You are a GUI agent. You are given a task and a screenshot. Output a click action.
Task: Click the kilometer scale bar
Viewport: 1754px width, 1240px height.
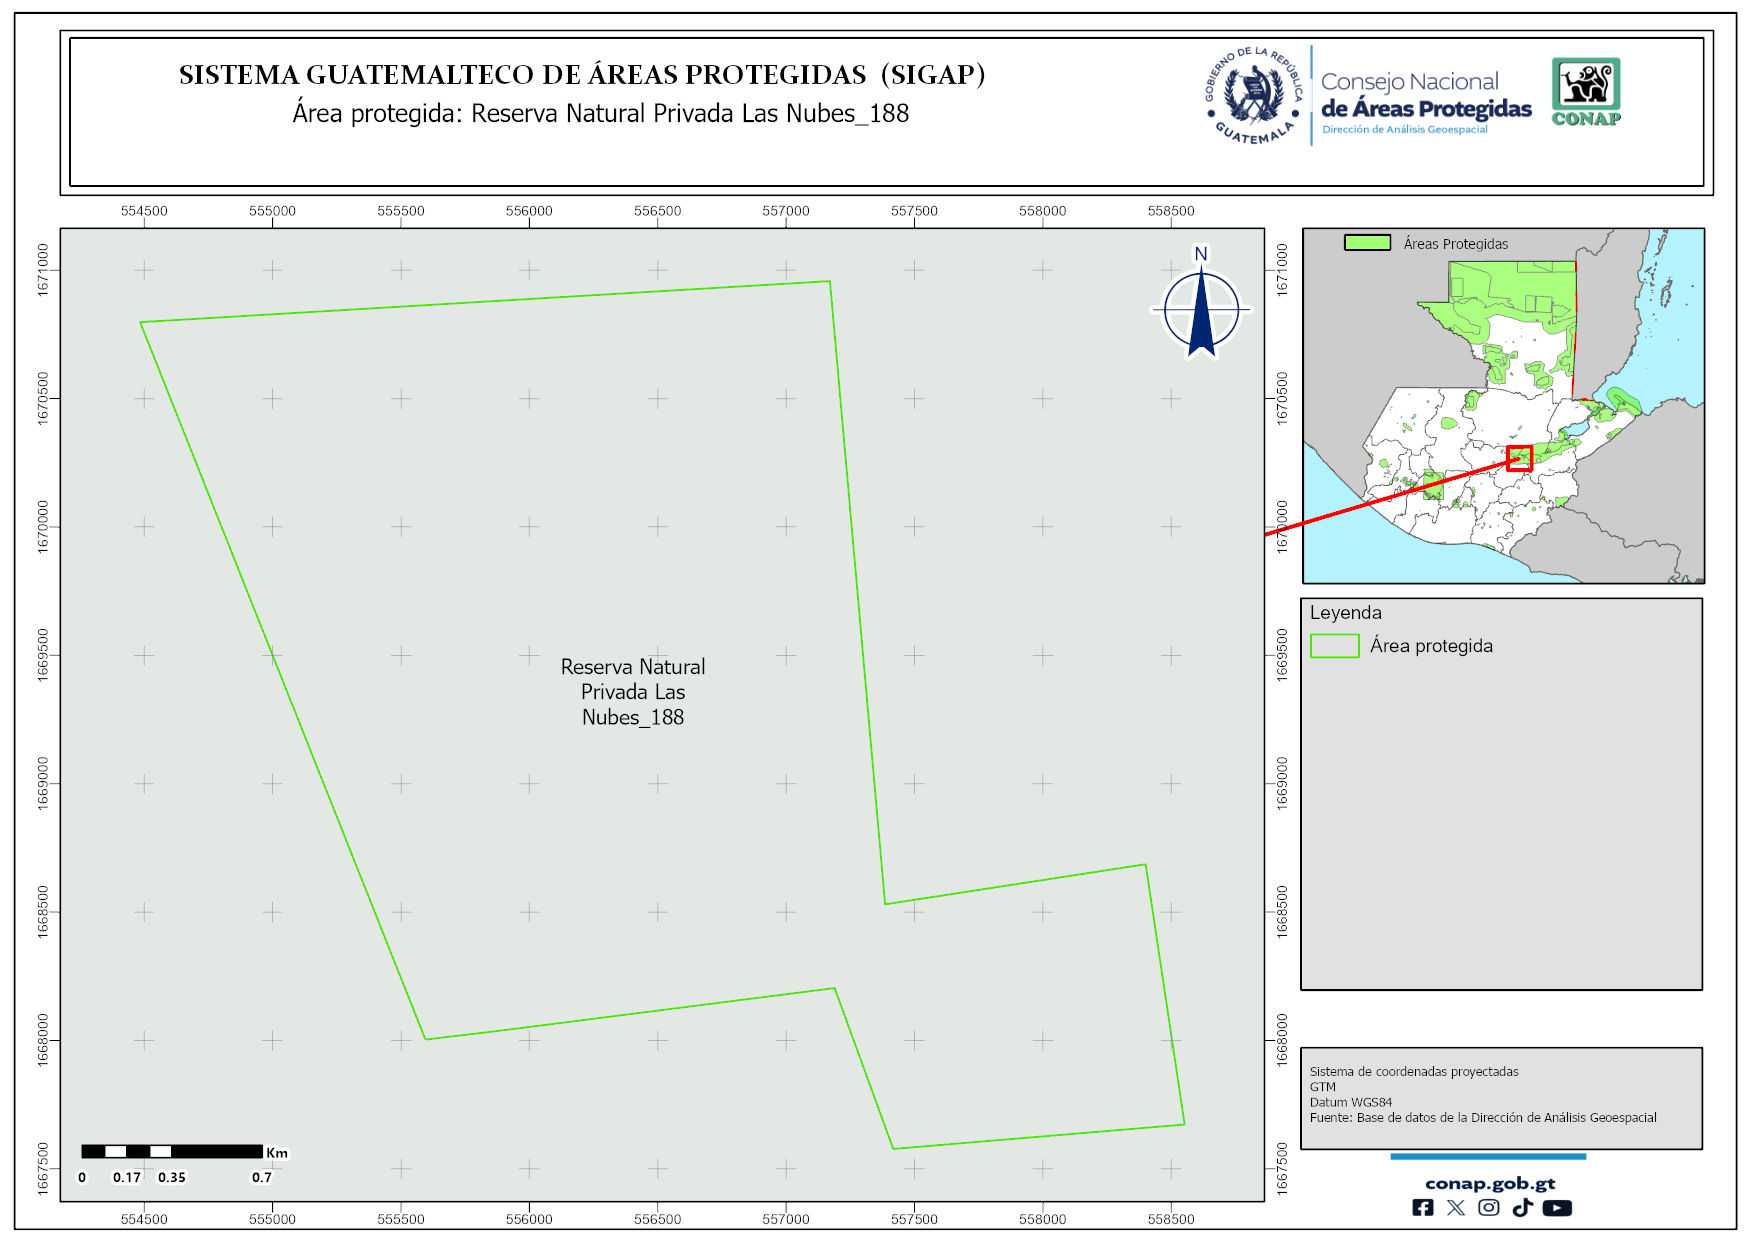[172, 1152]
